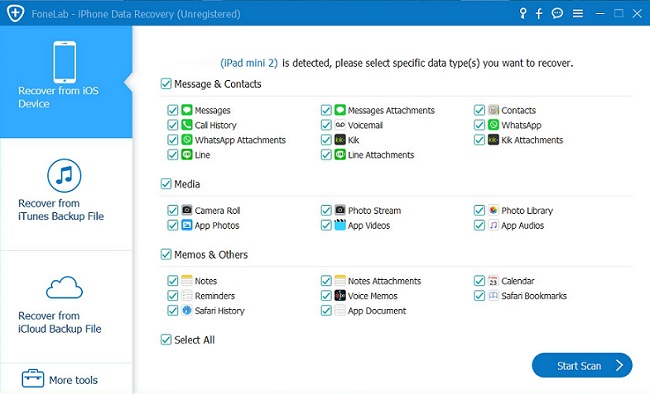Uncheck the Voicemail checkbox
The height and width of the screenshot is (394, 650).
pyautogui.click(x=326, y=125)
